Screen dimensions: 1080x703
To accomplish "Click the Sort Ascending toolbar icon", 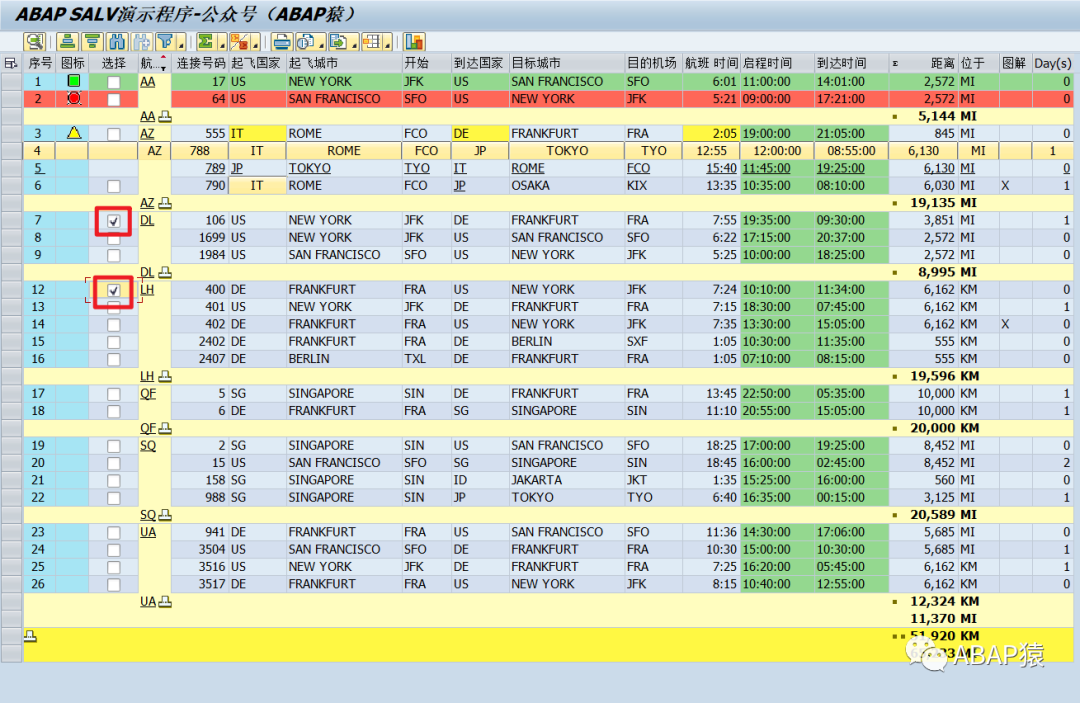I will (x=68, y=42).
